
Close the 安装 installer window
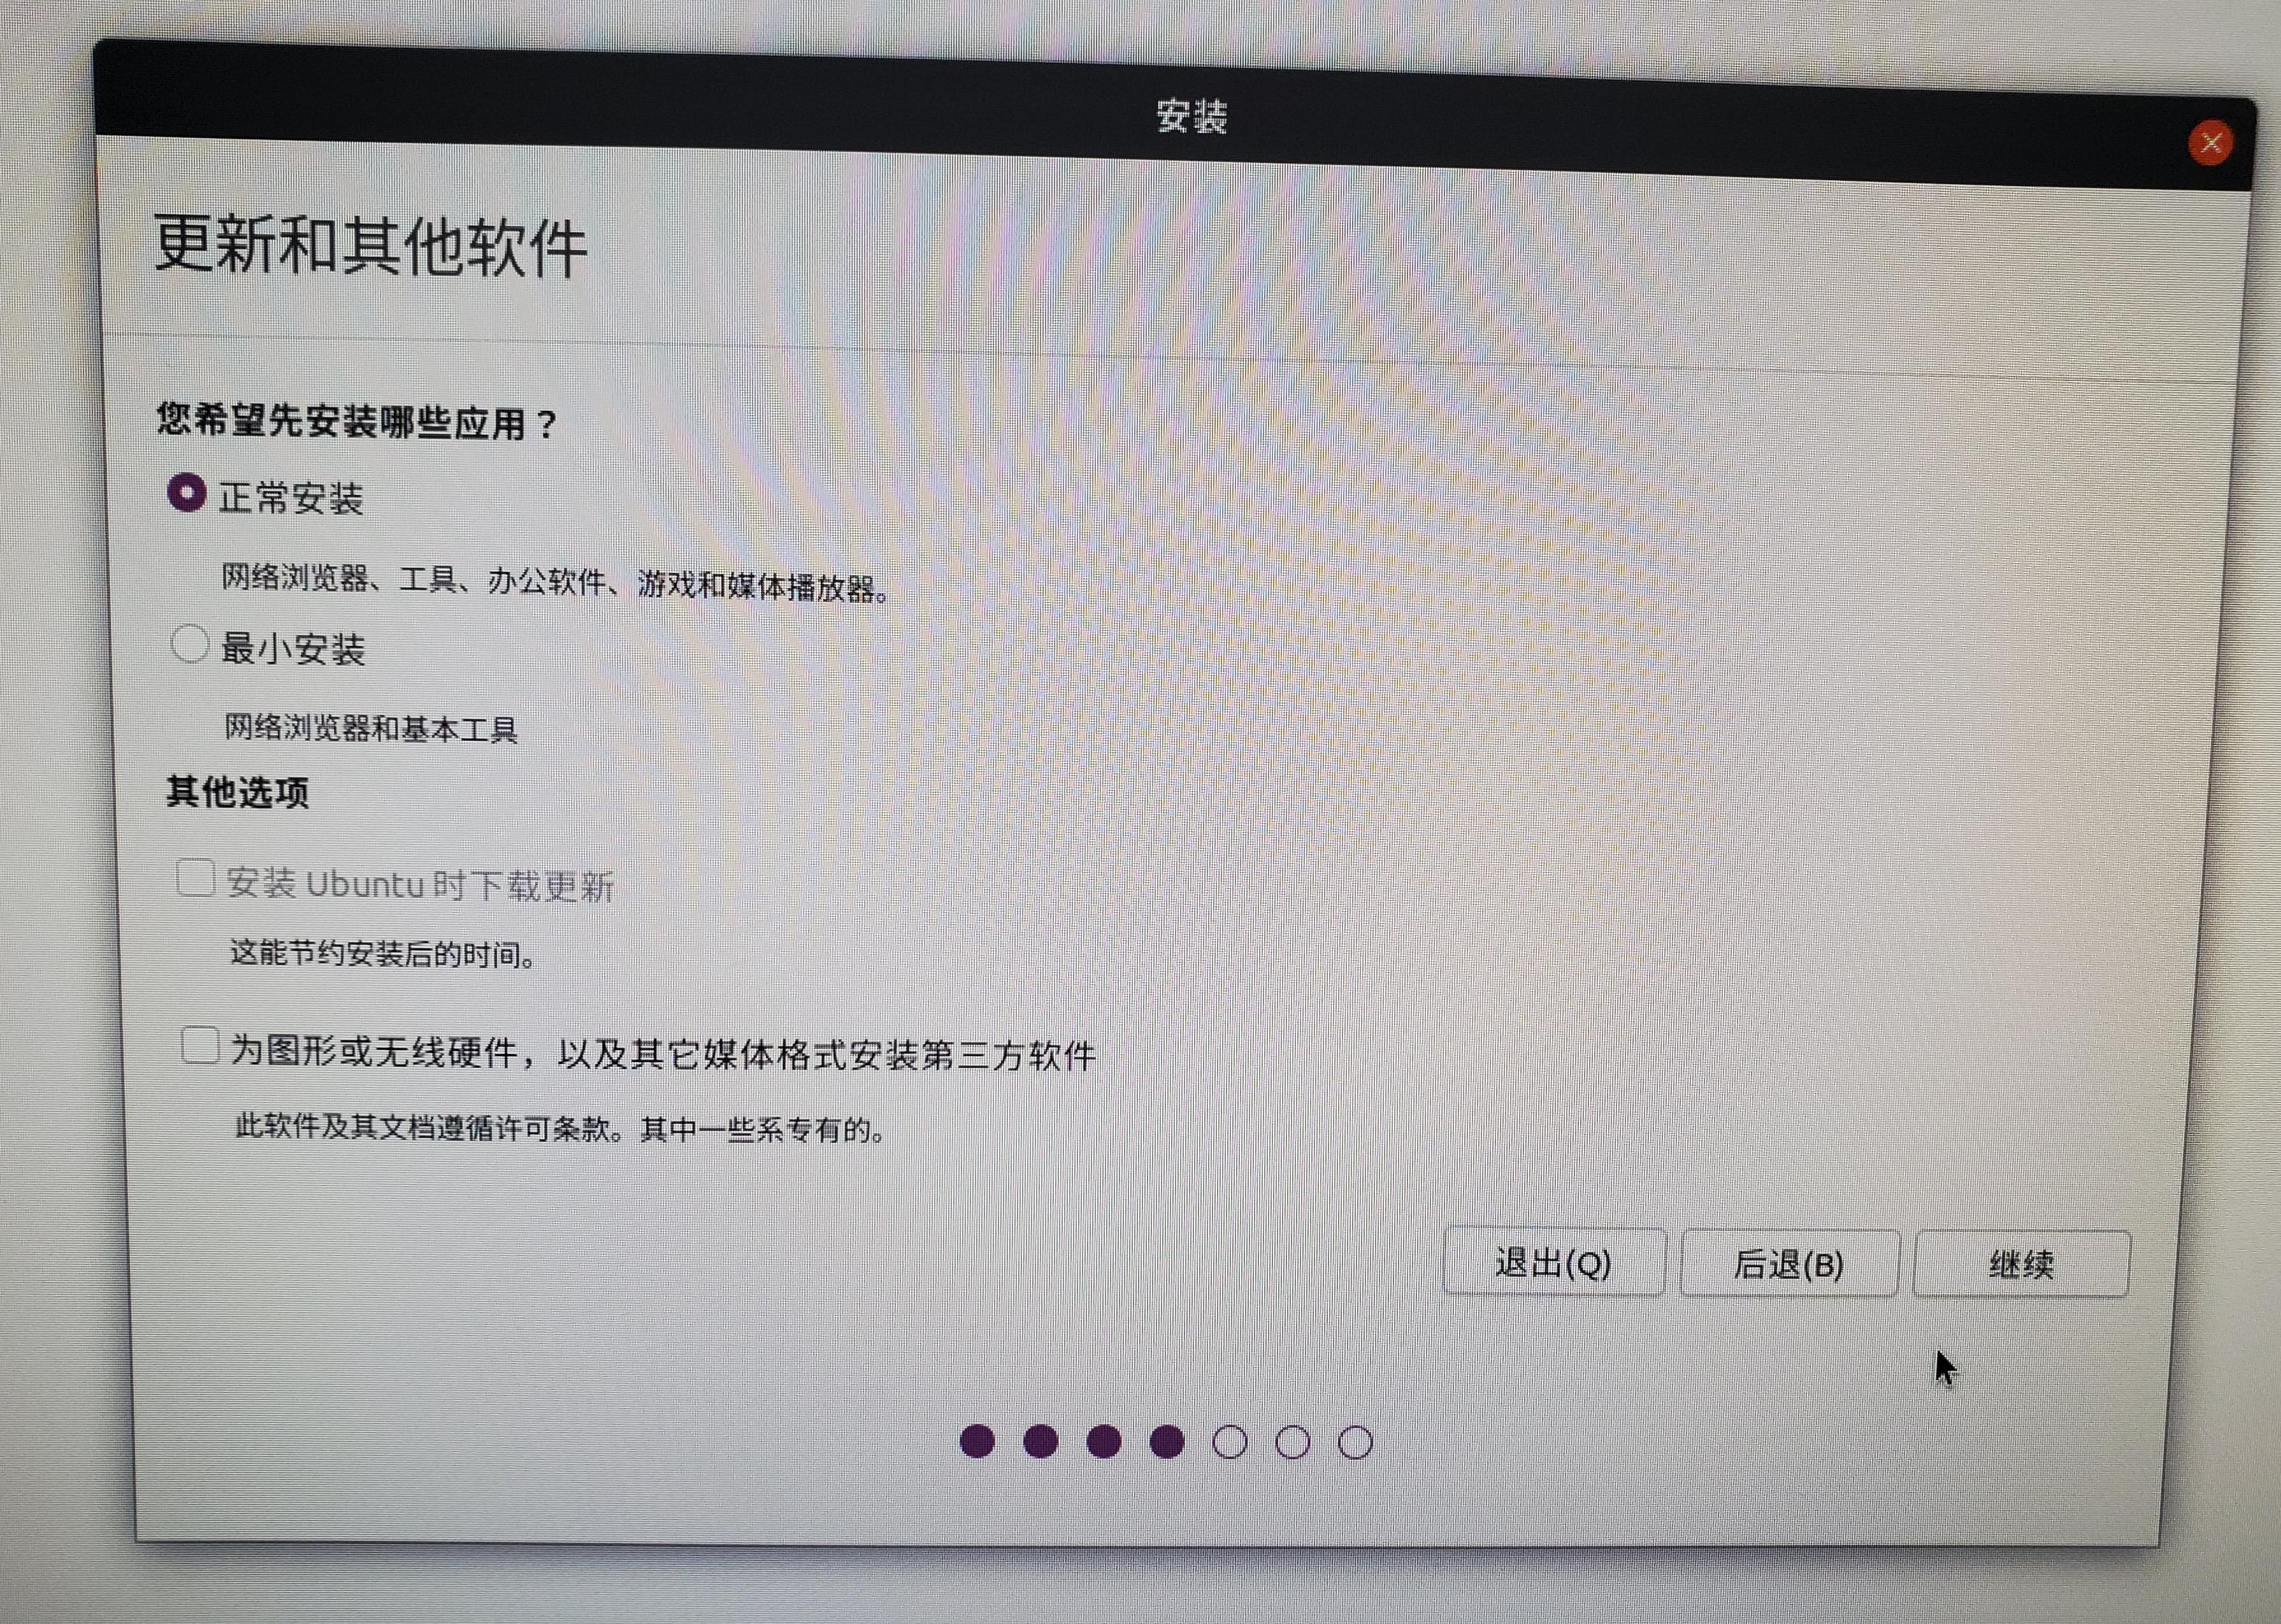pyautogui.click(x=2210, y=143)
